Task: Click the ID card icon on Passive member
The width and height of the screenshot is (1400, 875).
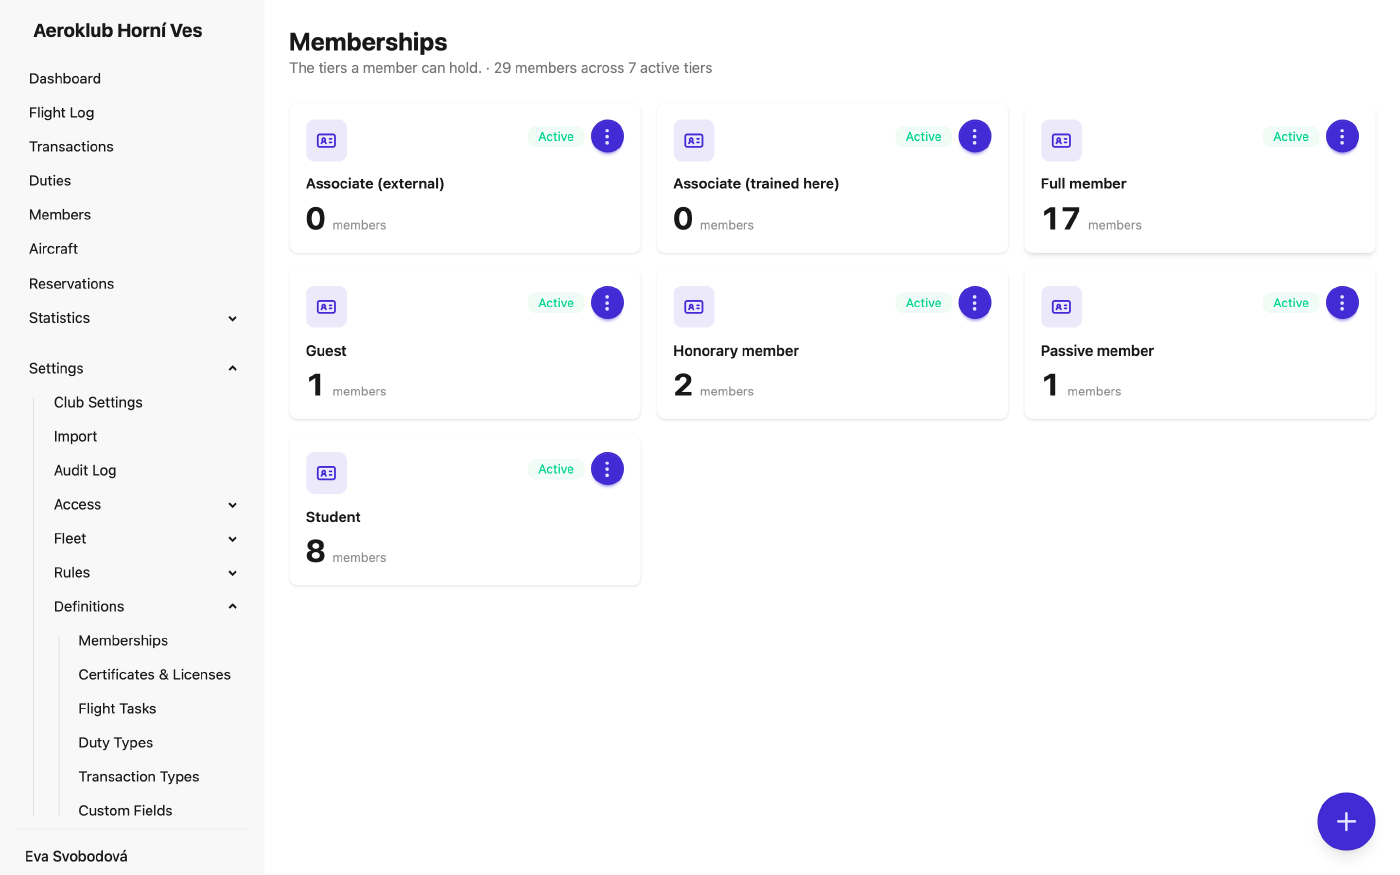Action: pos(1061,307)
